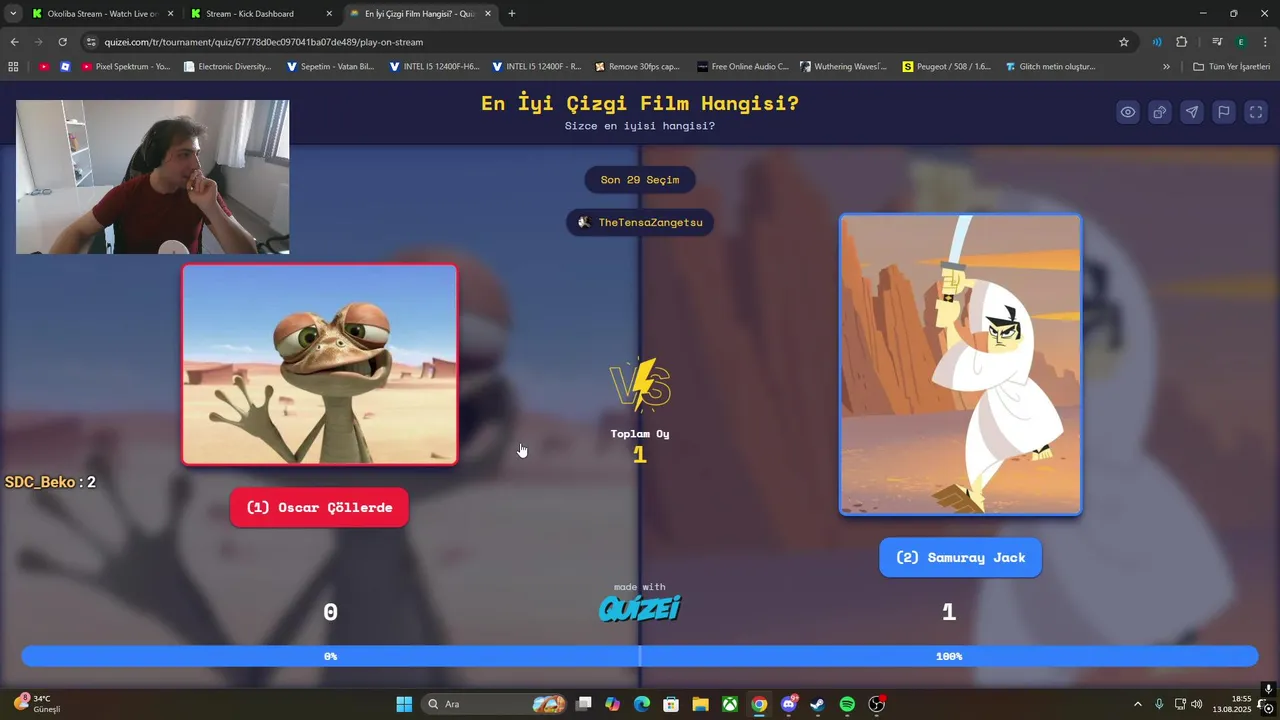The image size is (1280, 720).
Task: Open the Chrome three-dot menu
Action: click(x=1266, y=42)
